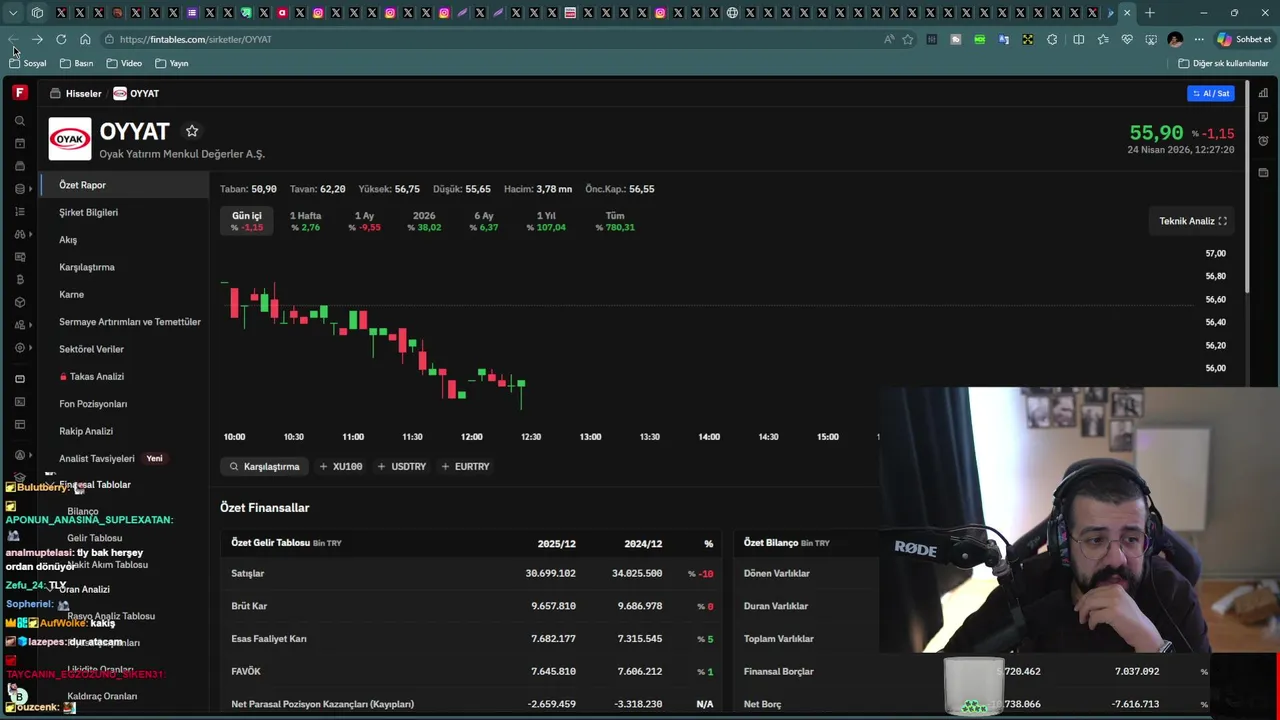Select the 6 Ay time range

[484, 221]
